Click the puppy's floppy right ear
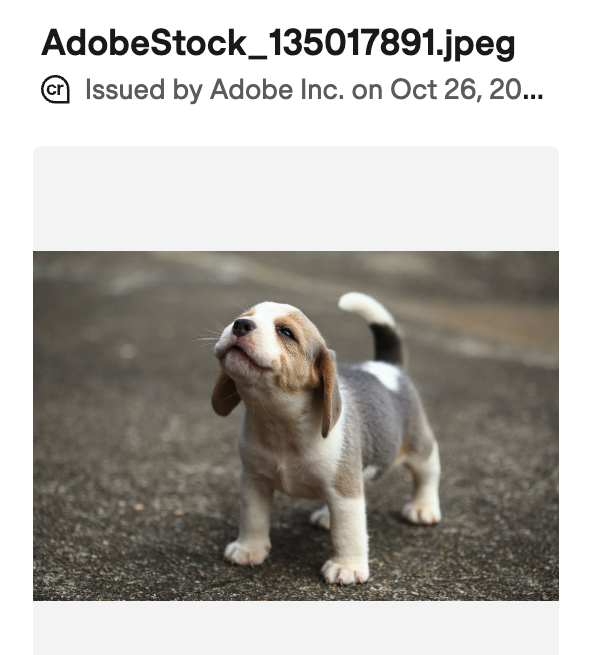The image size is (591, 655). 330,391
